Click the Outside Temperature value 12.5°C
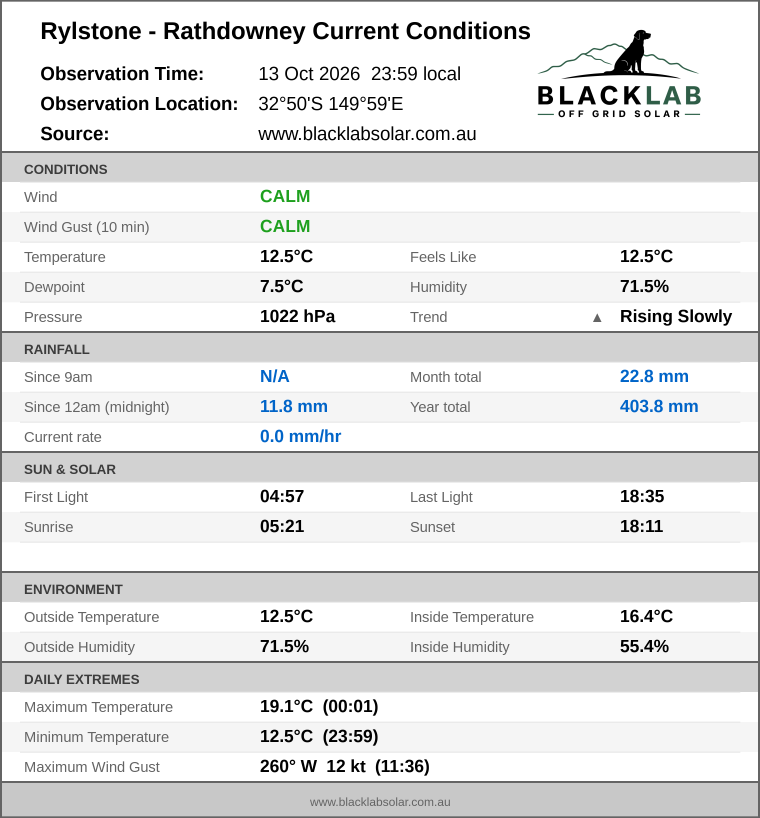 (x=286, y=616)
